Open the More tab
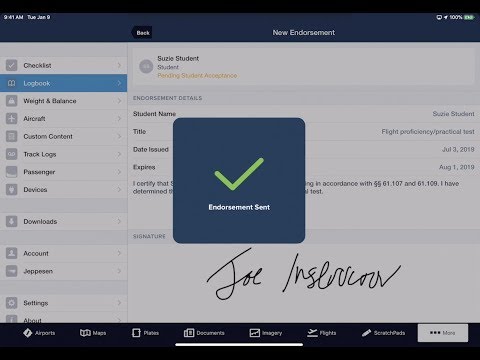 [443, 333]
